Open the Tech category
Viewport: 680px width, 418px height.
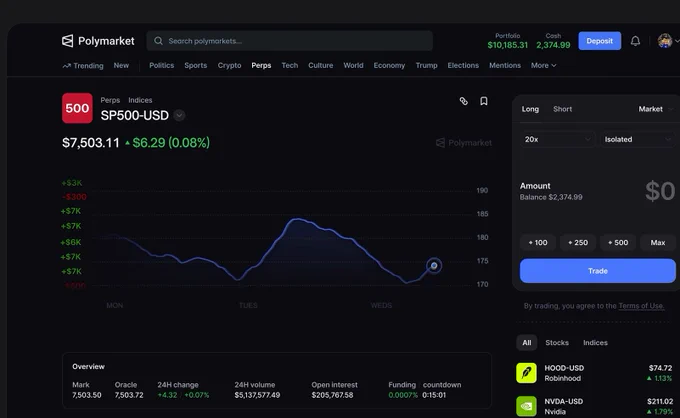290,65
